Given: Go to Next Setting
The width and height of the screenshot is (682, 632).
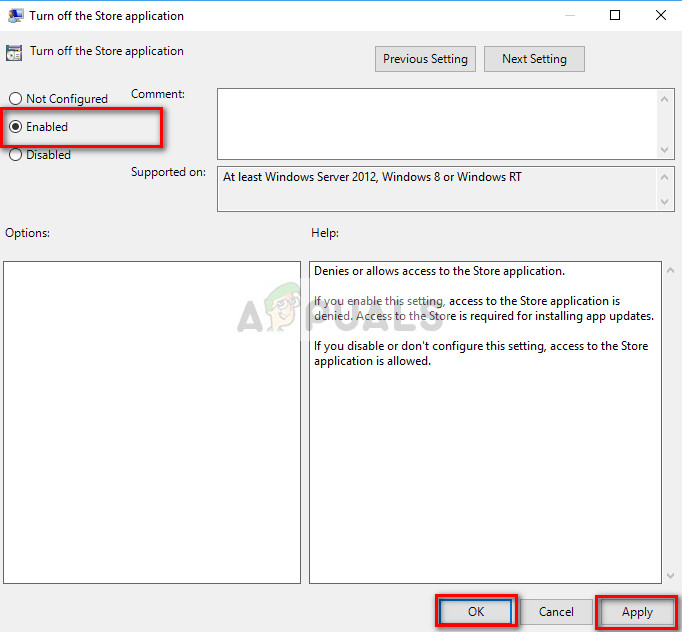Looking at the screenshot, I should point(534,59).
